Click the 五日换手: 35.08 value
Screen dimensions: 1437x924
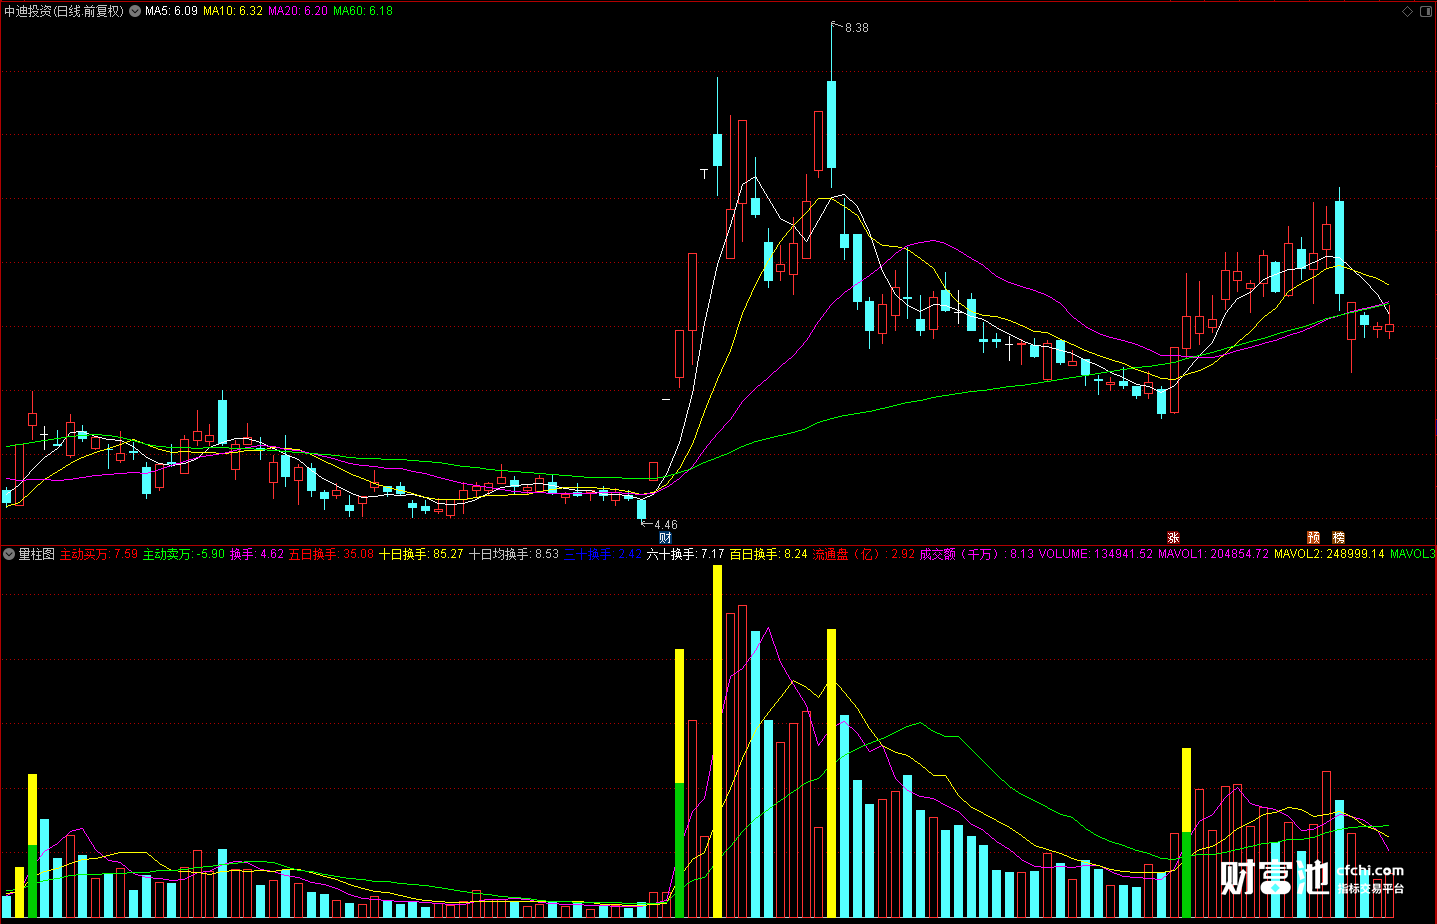pos(332,554)
